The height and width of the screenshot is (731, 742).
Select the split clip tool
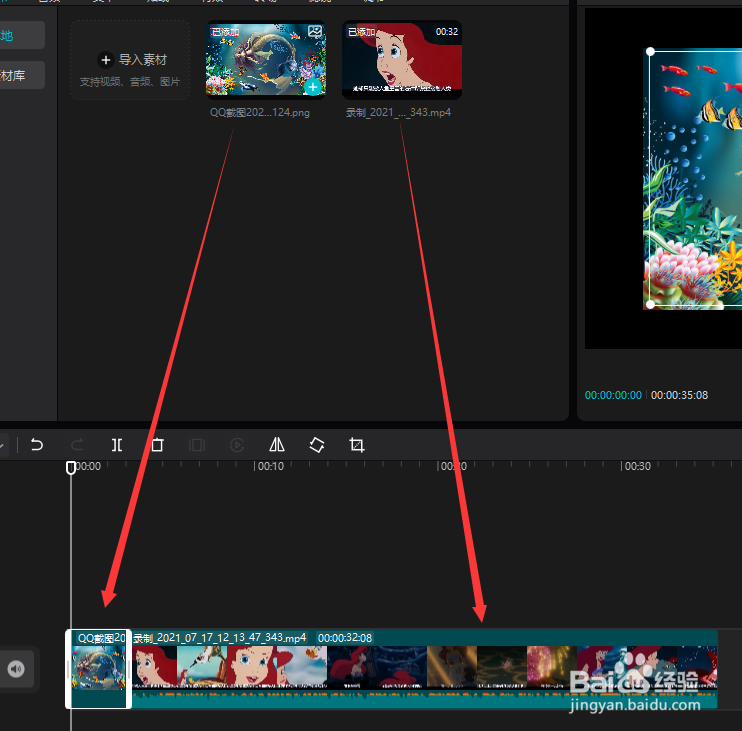117,445
